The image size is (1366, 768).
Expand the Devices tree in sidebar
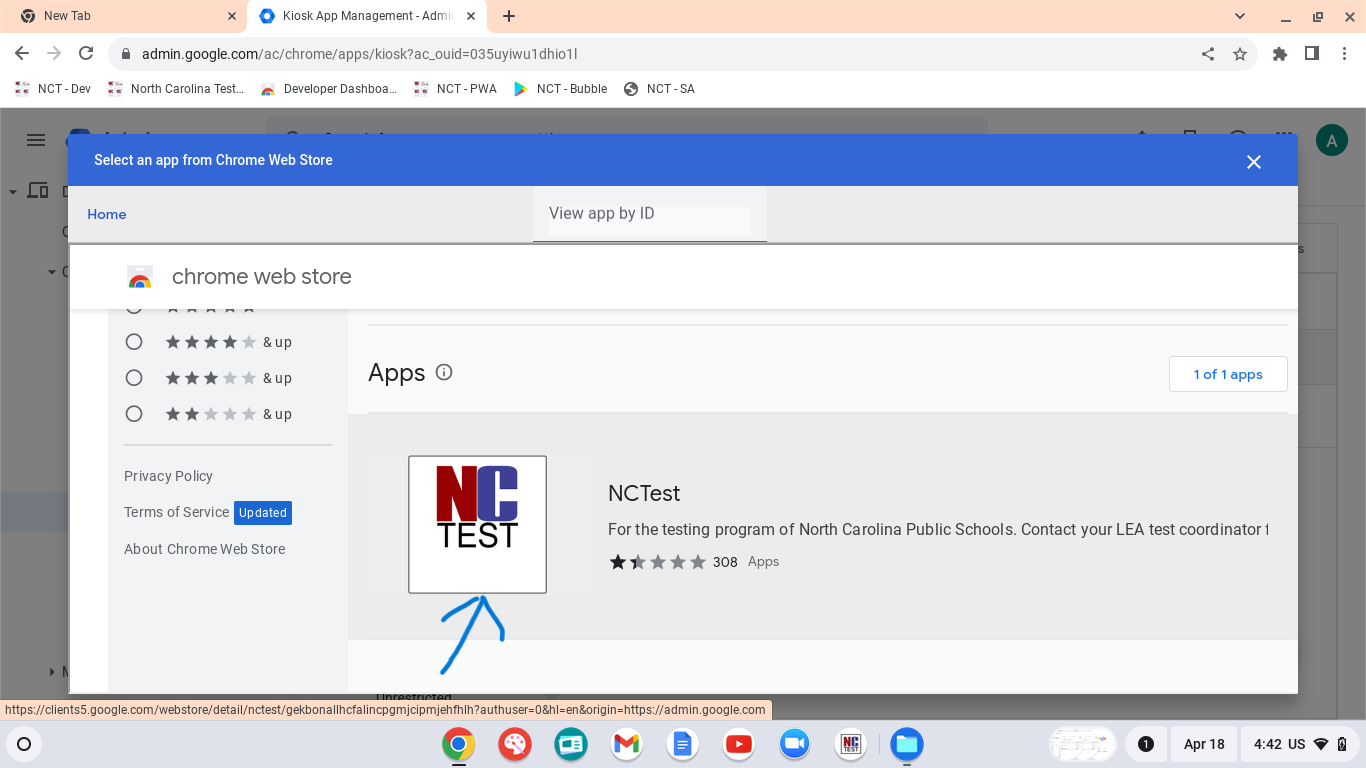point(14,191)
